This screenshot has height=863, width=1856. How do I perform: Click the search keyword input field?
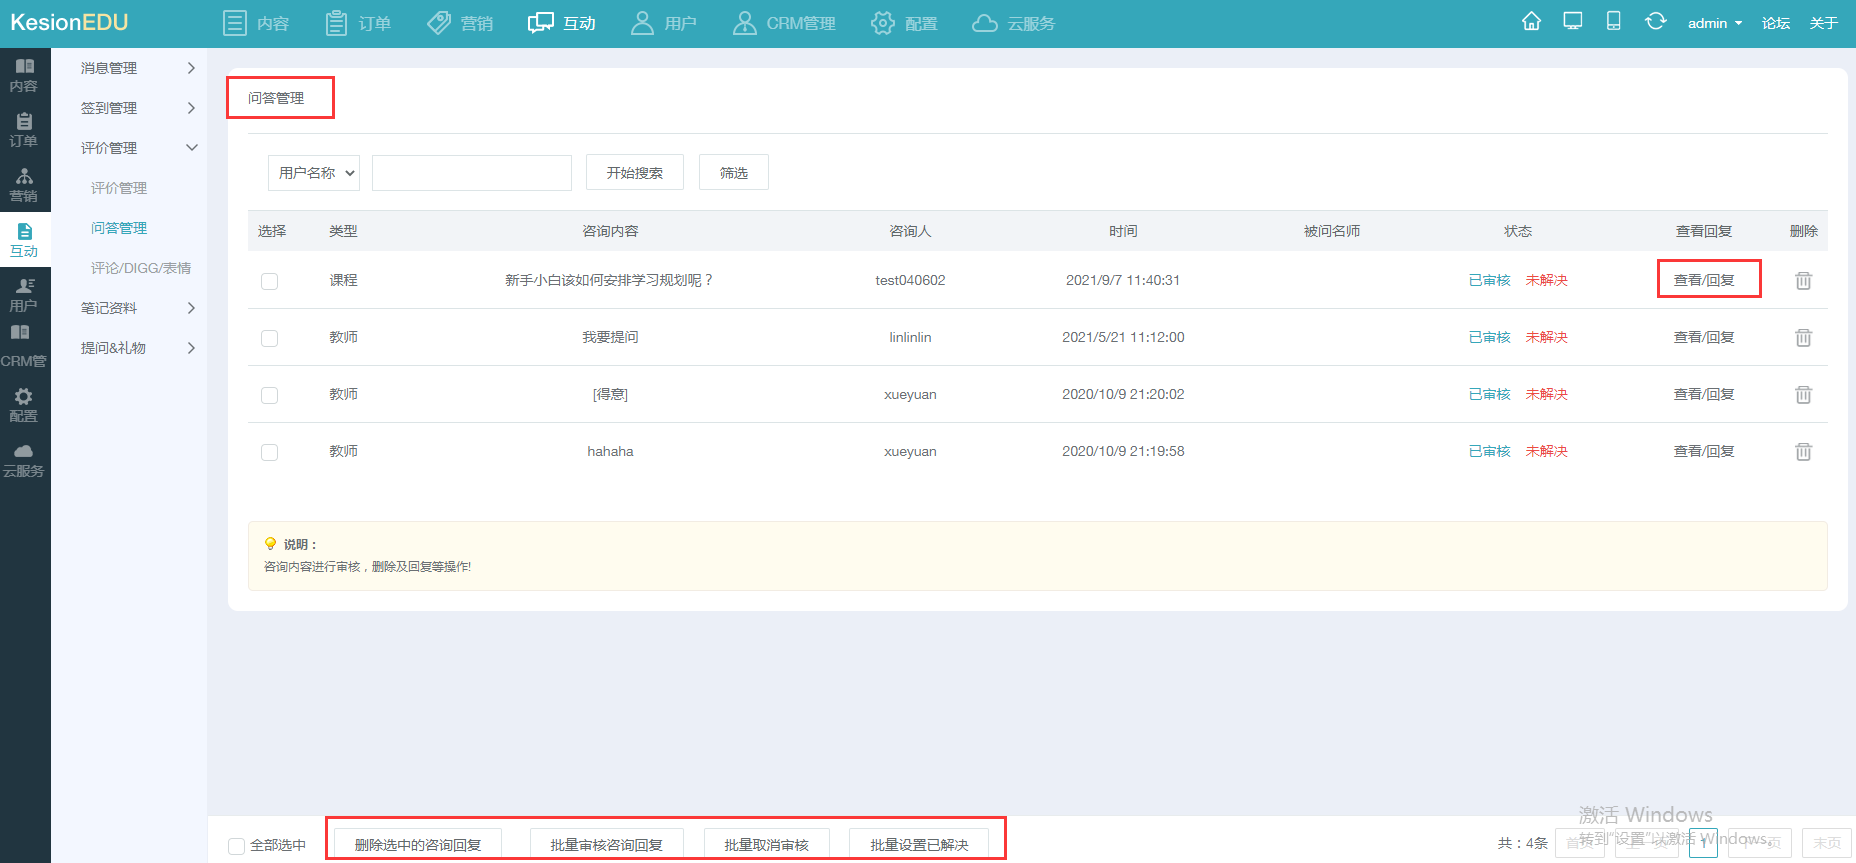pos(471,173)
